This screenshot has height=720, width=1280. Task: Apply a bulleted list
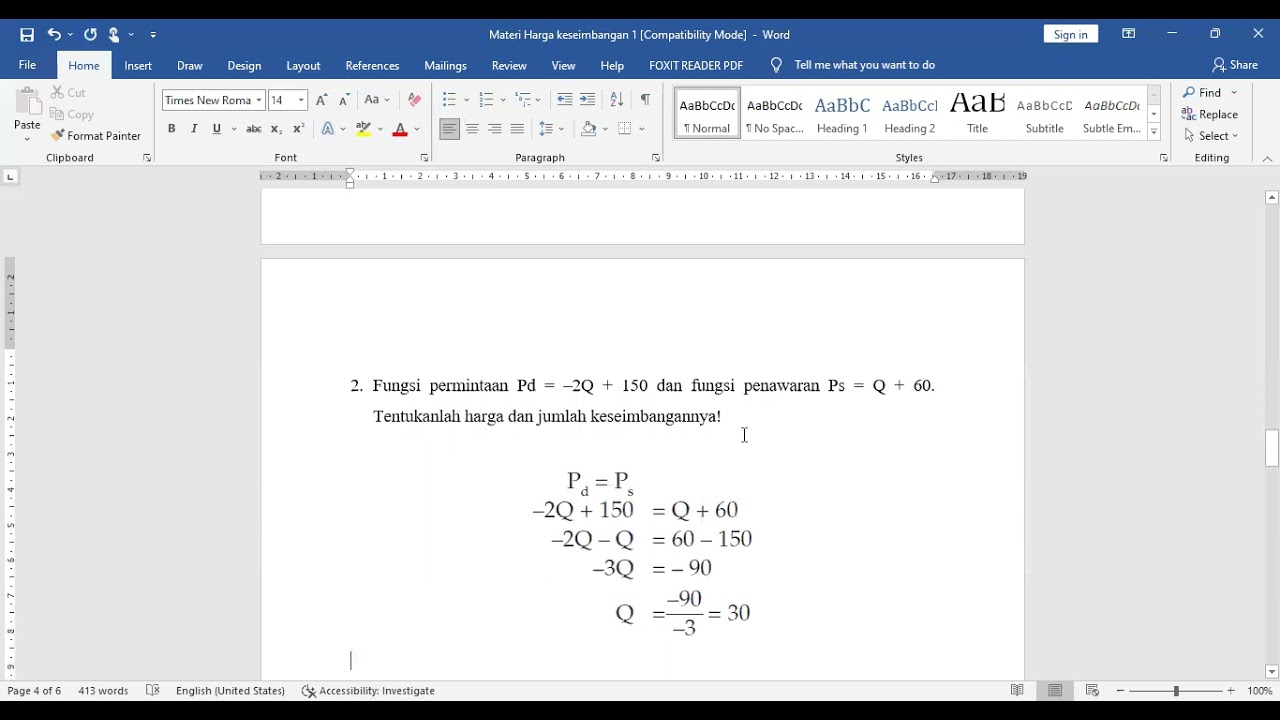[449, 100]
